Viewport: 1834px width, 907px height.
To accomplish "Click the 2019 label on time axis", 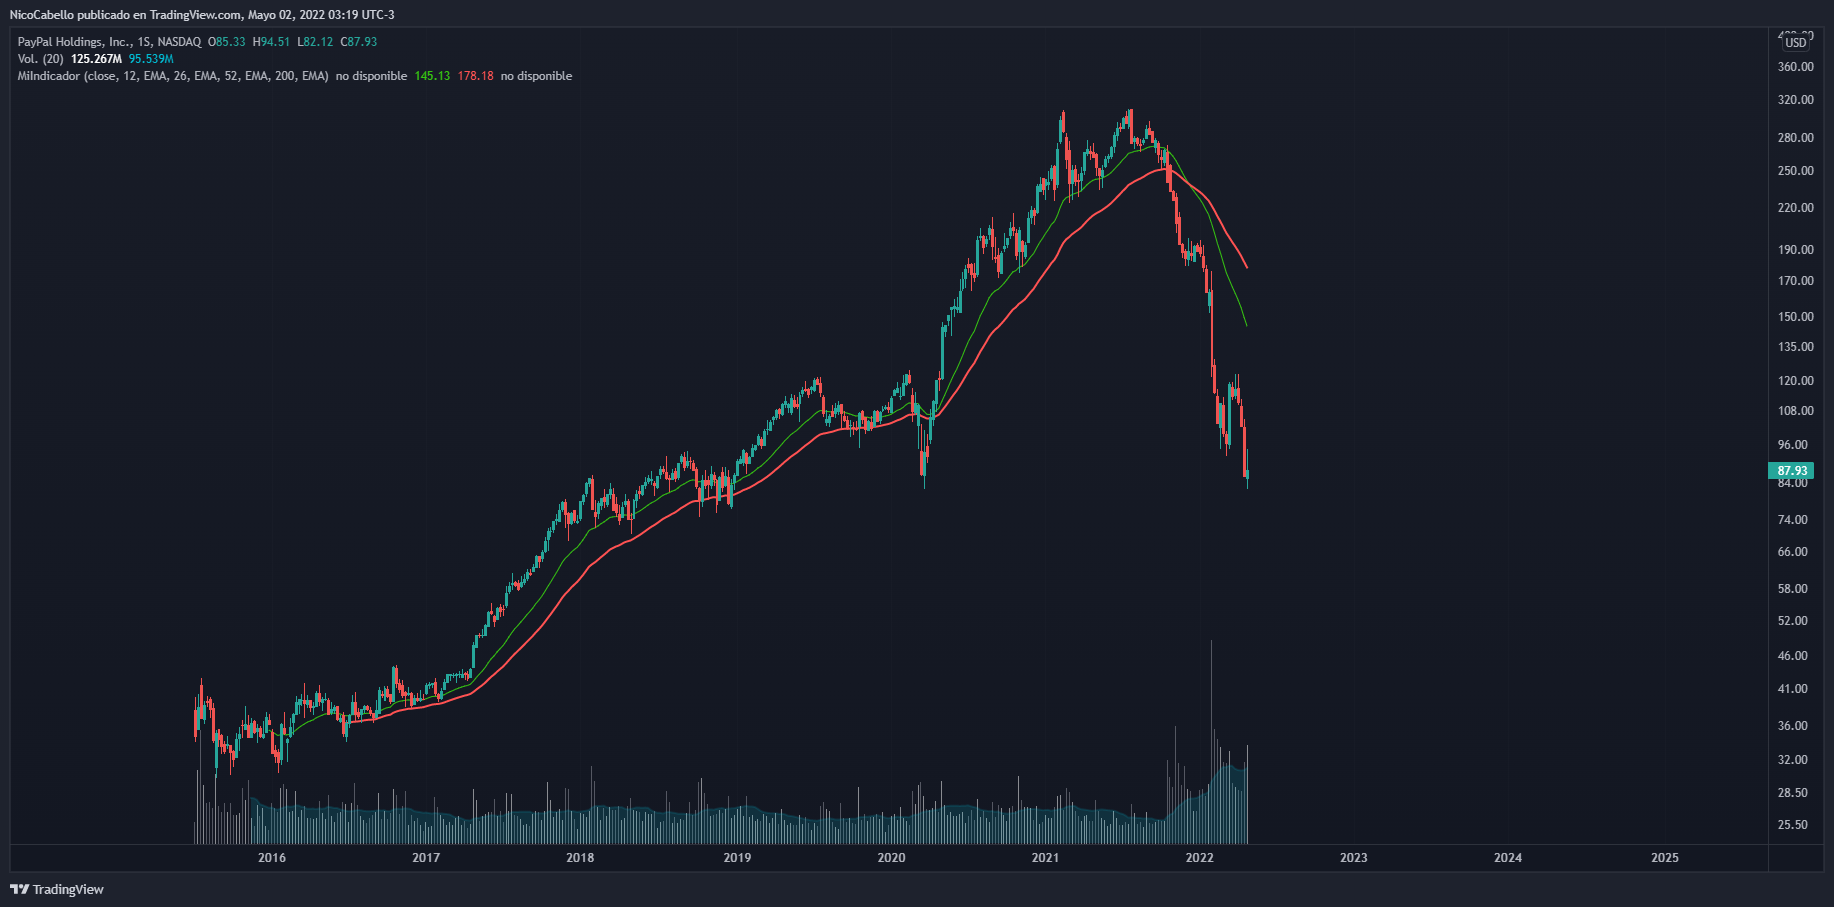I will (737, 858).
